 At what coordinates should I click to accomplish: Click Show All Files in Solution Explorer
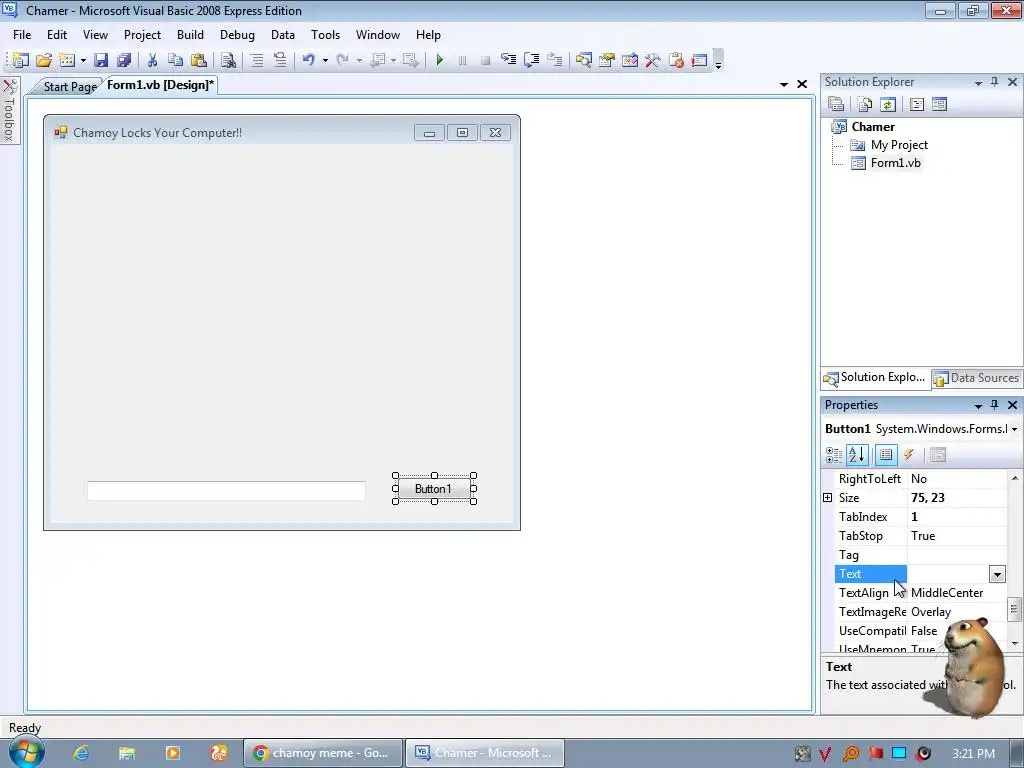[865, 104]
